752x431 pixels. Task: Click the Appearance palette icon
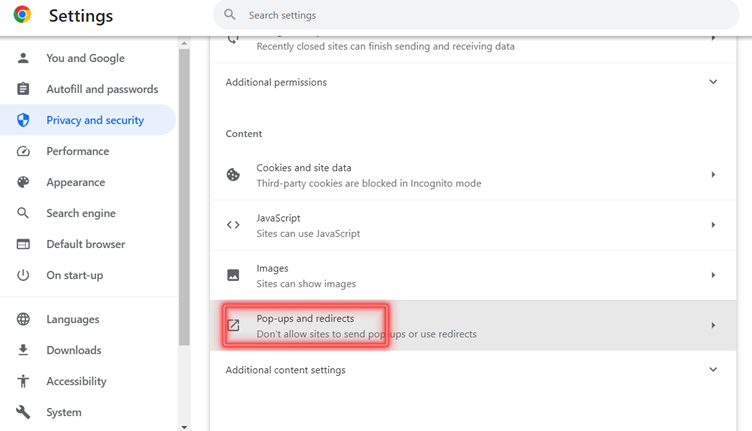tap(23, 182)
